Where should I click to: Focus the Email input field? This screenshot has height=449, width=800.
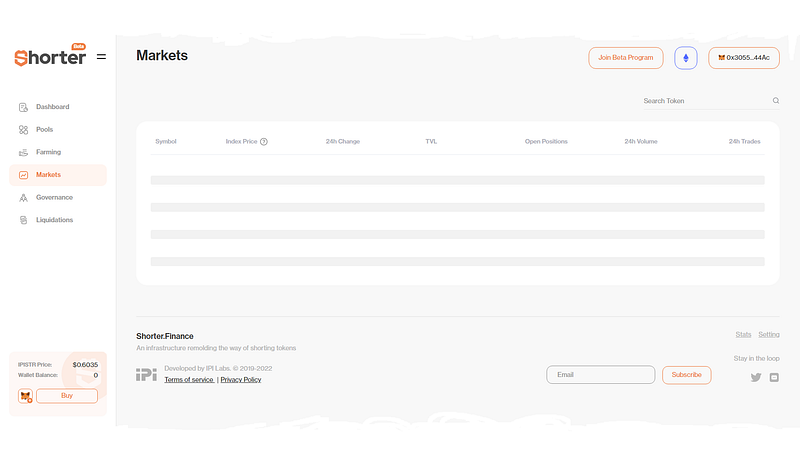click(601, 375)
